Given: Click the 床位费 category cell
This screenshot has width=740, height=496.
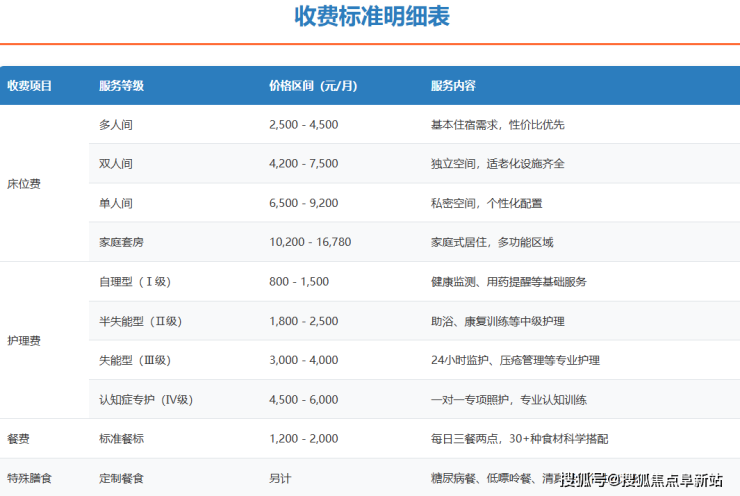Looking at the screenshot, I should pos(24,184).
